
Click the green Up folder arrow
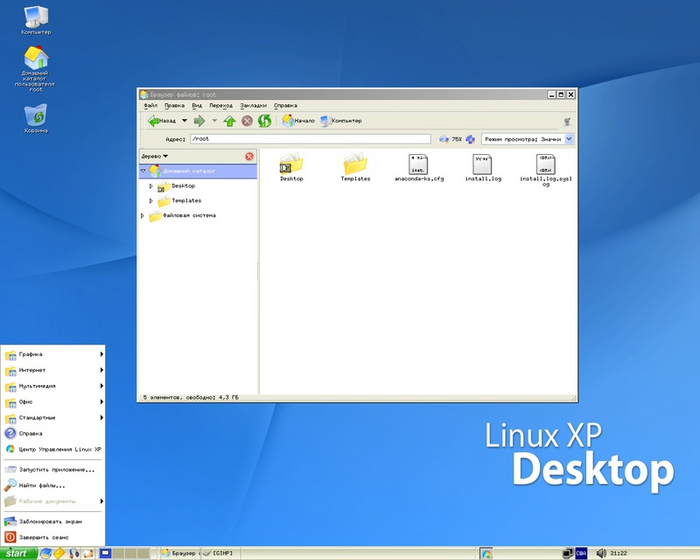click(230, 121)
